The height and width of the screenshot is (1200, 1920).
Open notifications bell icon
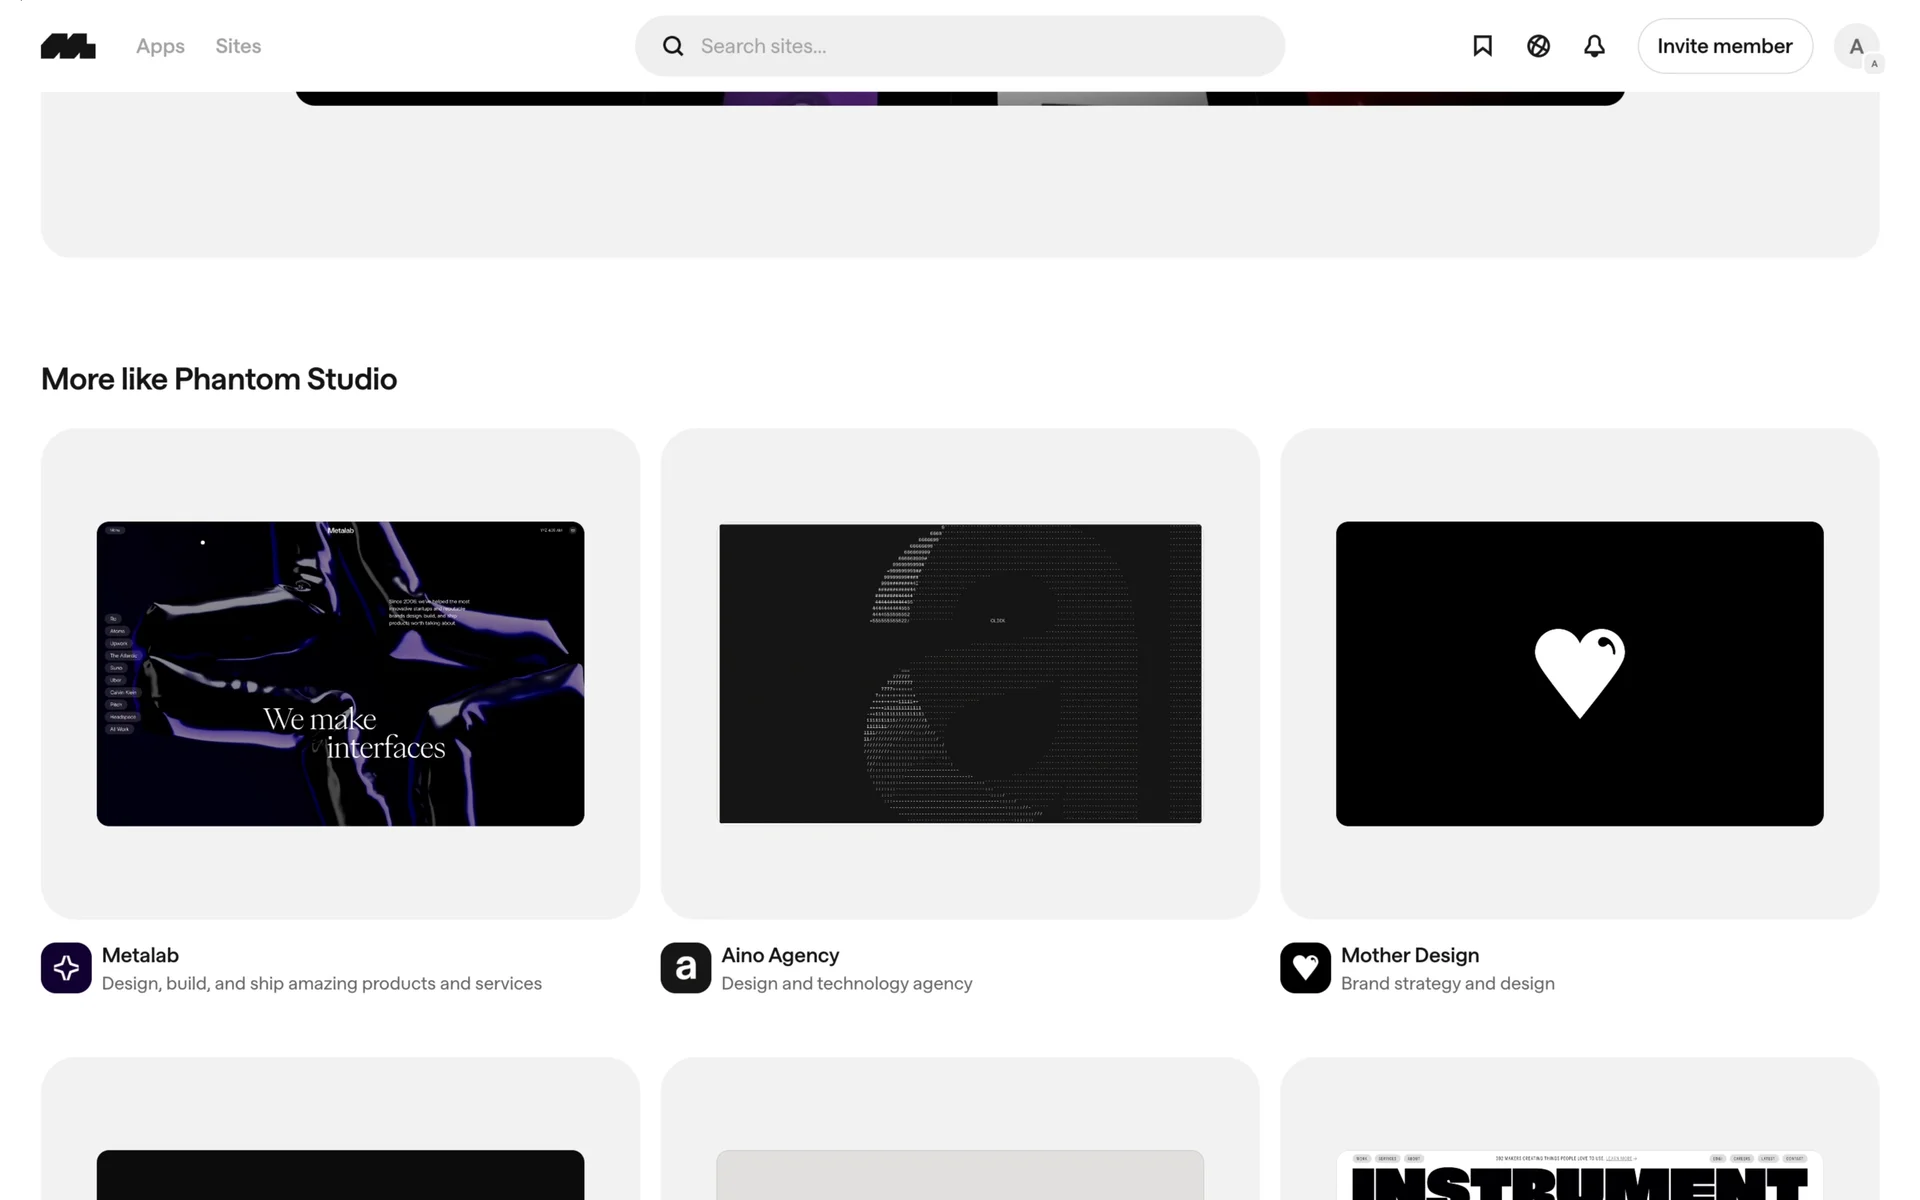tap(1594, 46)
